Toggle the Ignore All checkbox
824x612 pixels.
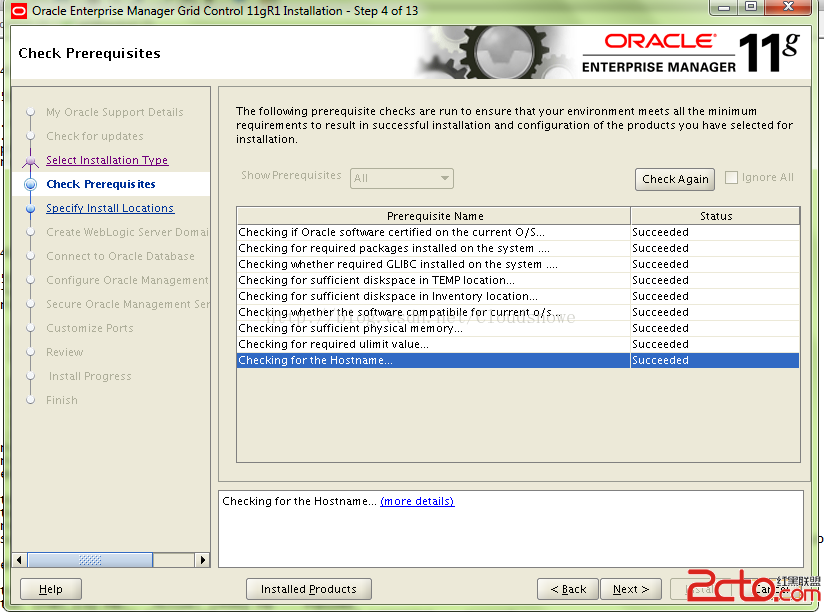(x=731, y=178)
